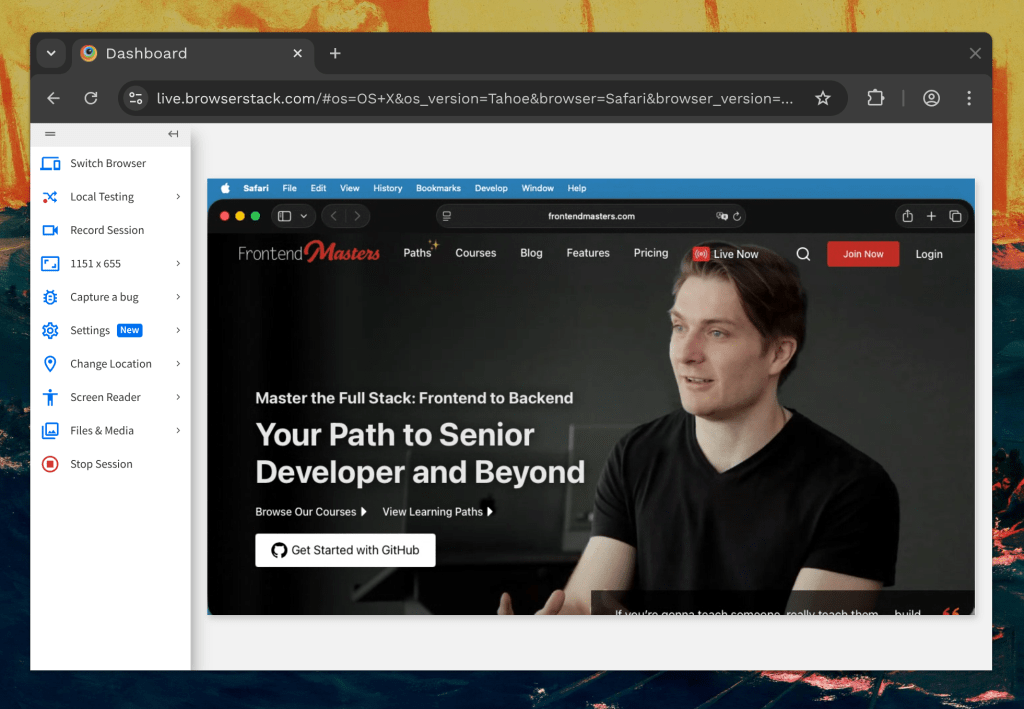The width and height of the screenshot is (1024, 709).
Task: Expand Change Location chevron
Action: [178, 364]
